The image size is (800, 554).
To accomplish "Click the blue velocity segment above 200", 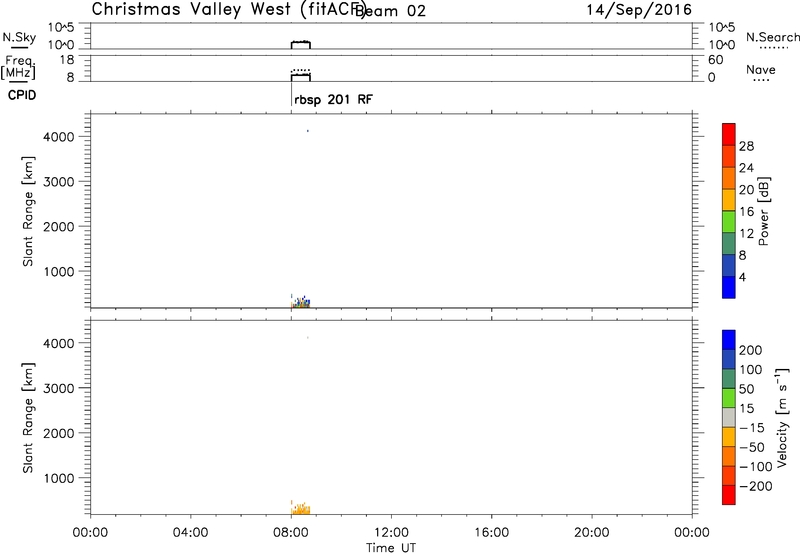I will (729, 340).
